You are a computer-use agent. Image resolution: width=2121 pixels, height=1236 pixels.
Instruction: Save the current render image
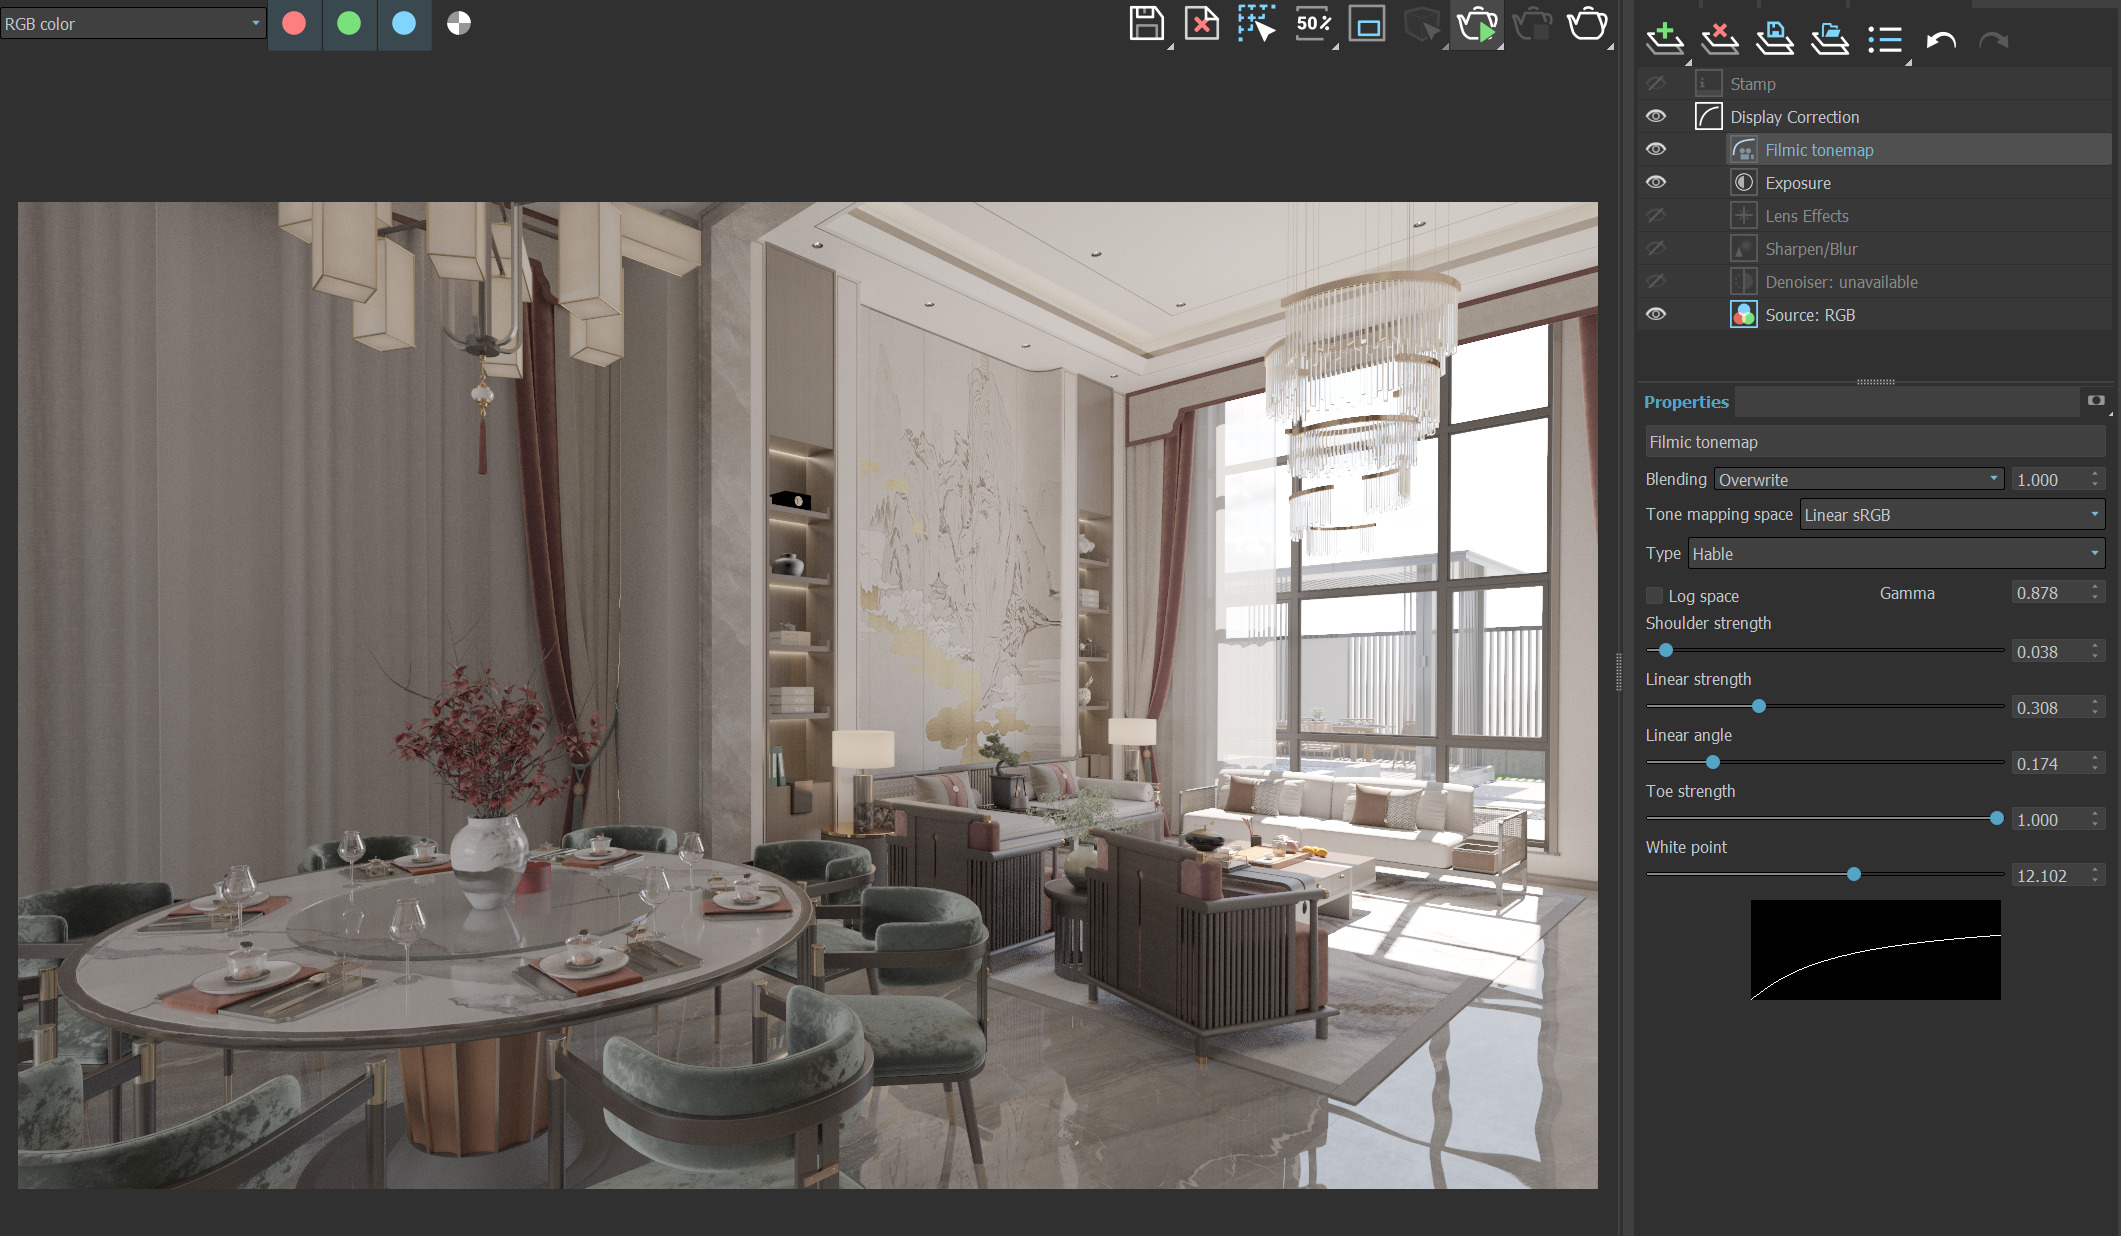[x=1147, y=24]
